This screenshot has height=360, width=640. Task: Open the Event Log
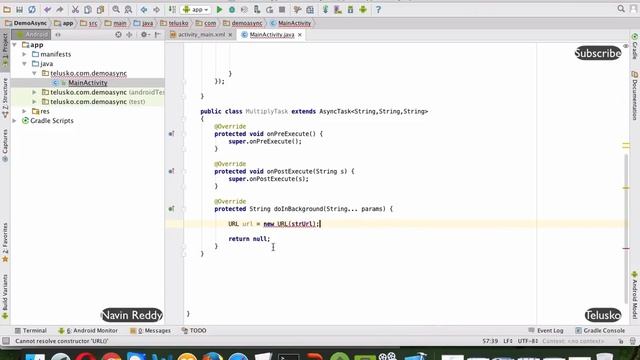pyautogui.click(x=546, y=331)
